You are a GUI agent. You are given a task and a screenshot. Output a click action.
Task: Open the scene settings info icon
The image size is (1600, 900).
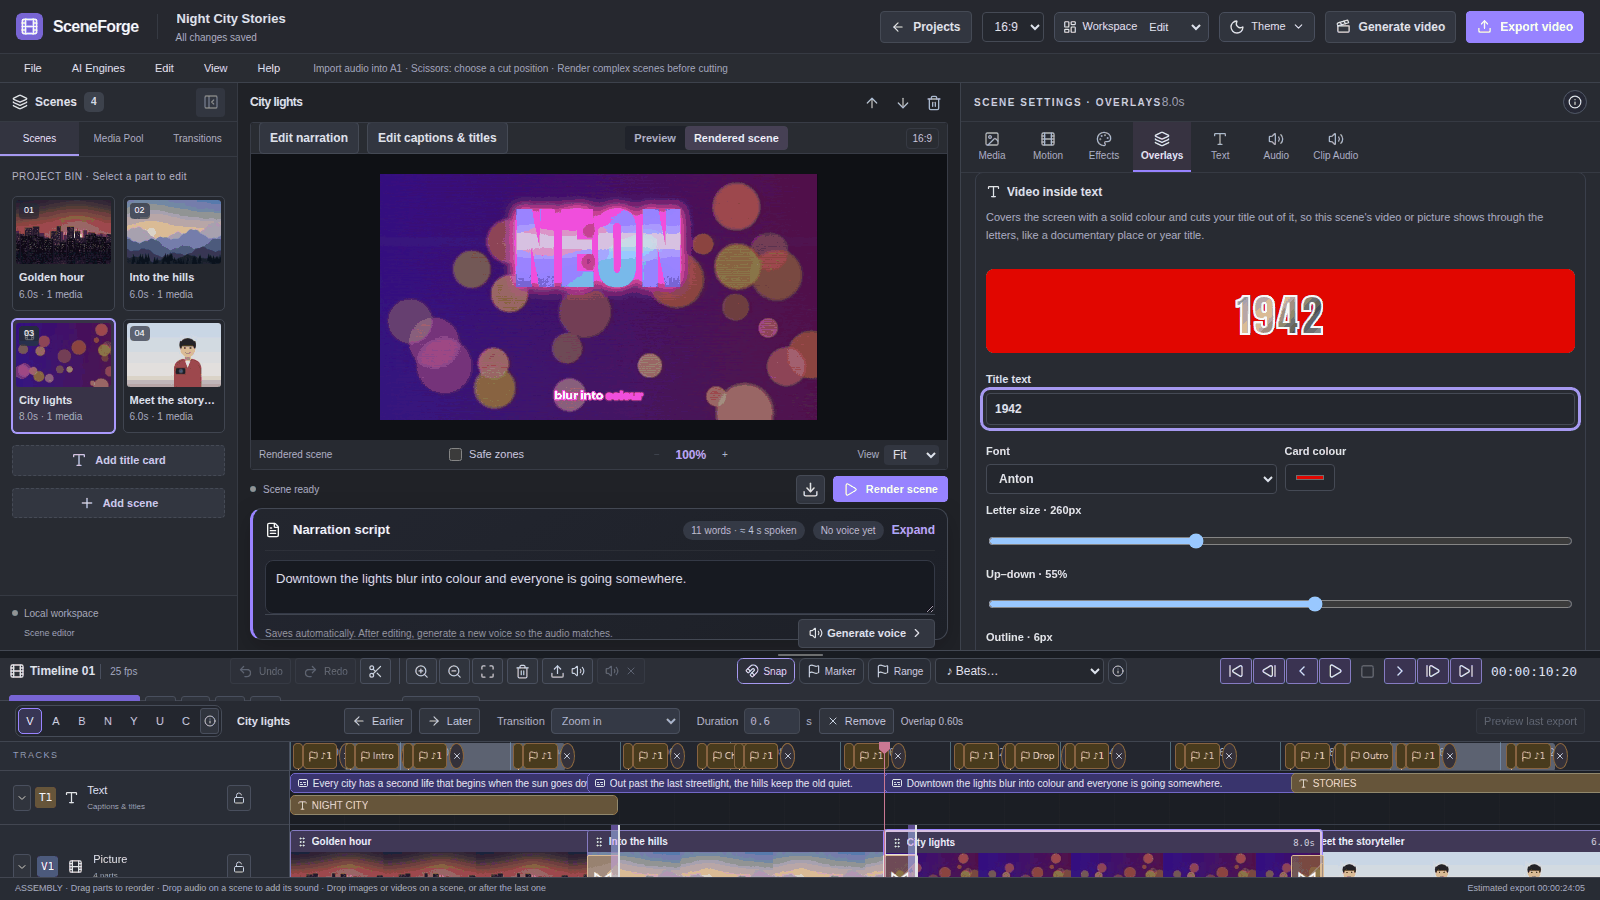(1575, 102)
